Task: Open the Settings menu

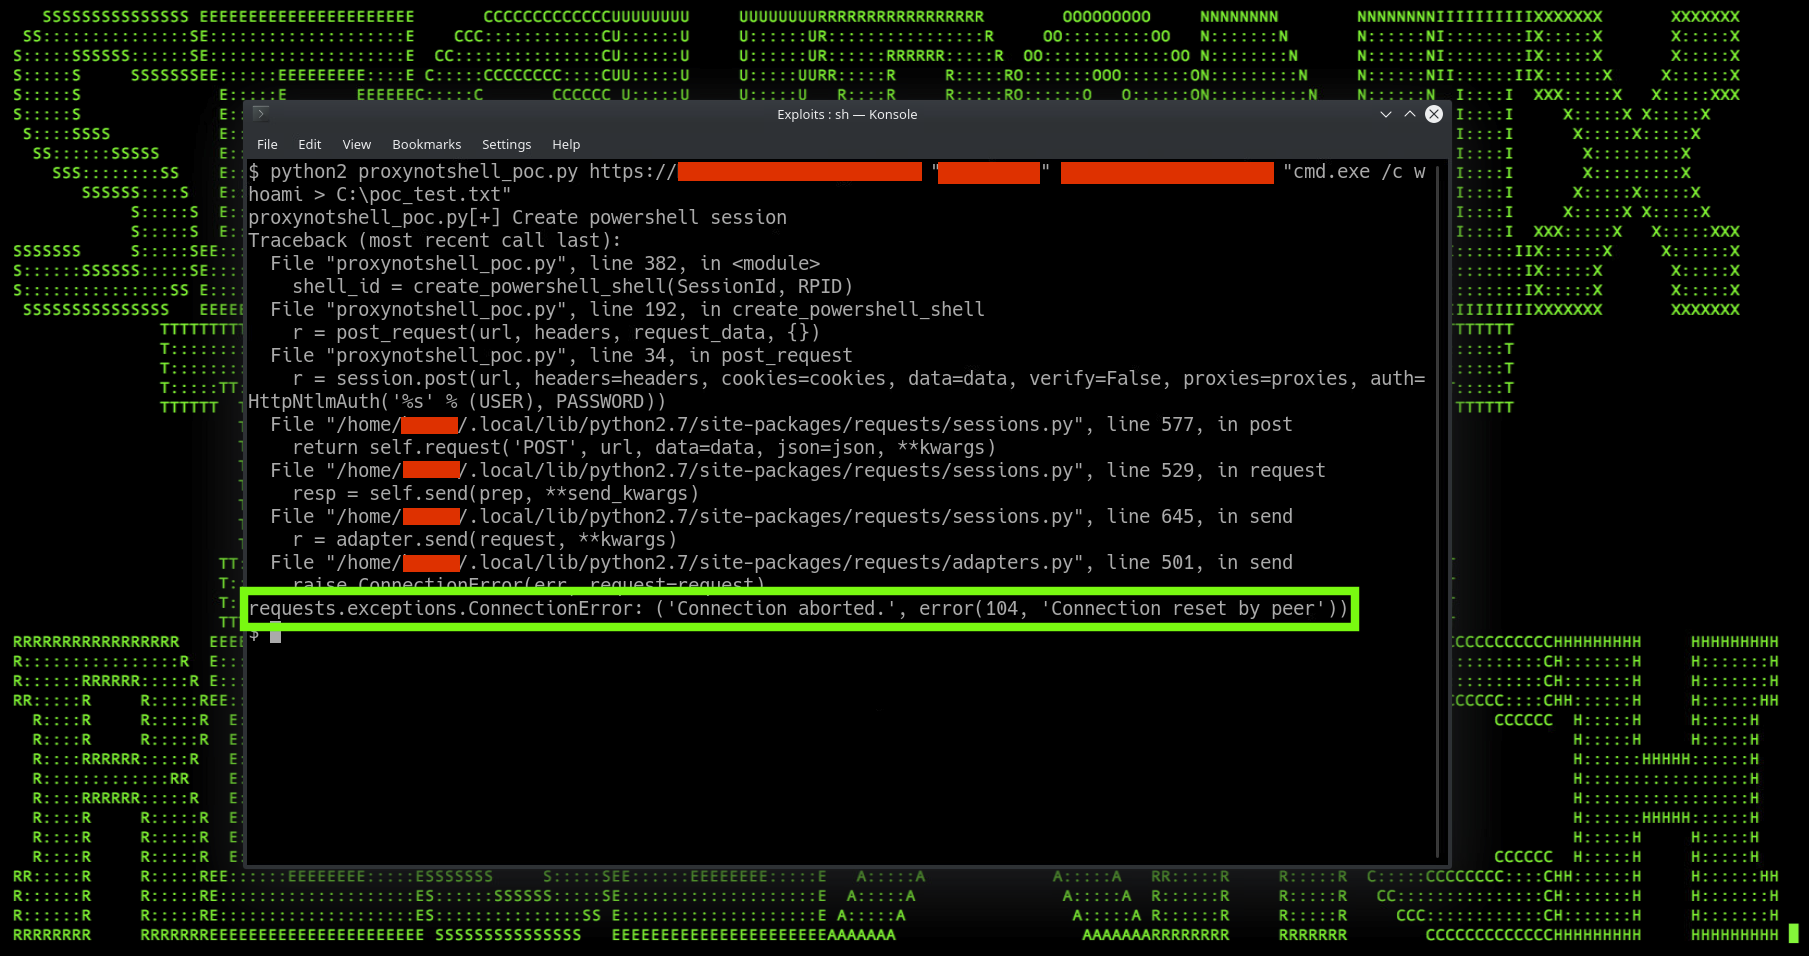Action: point(506,144)
